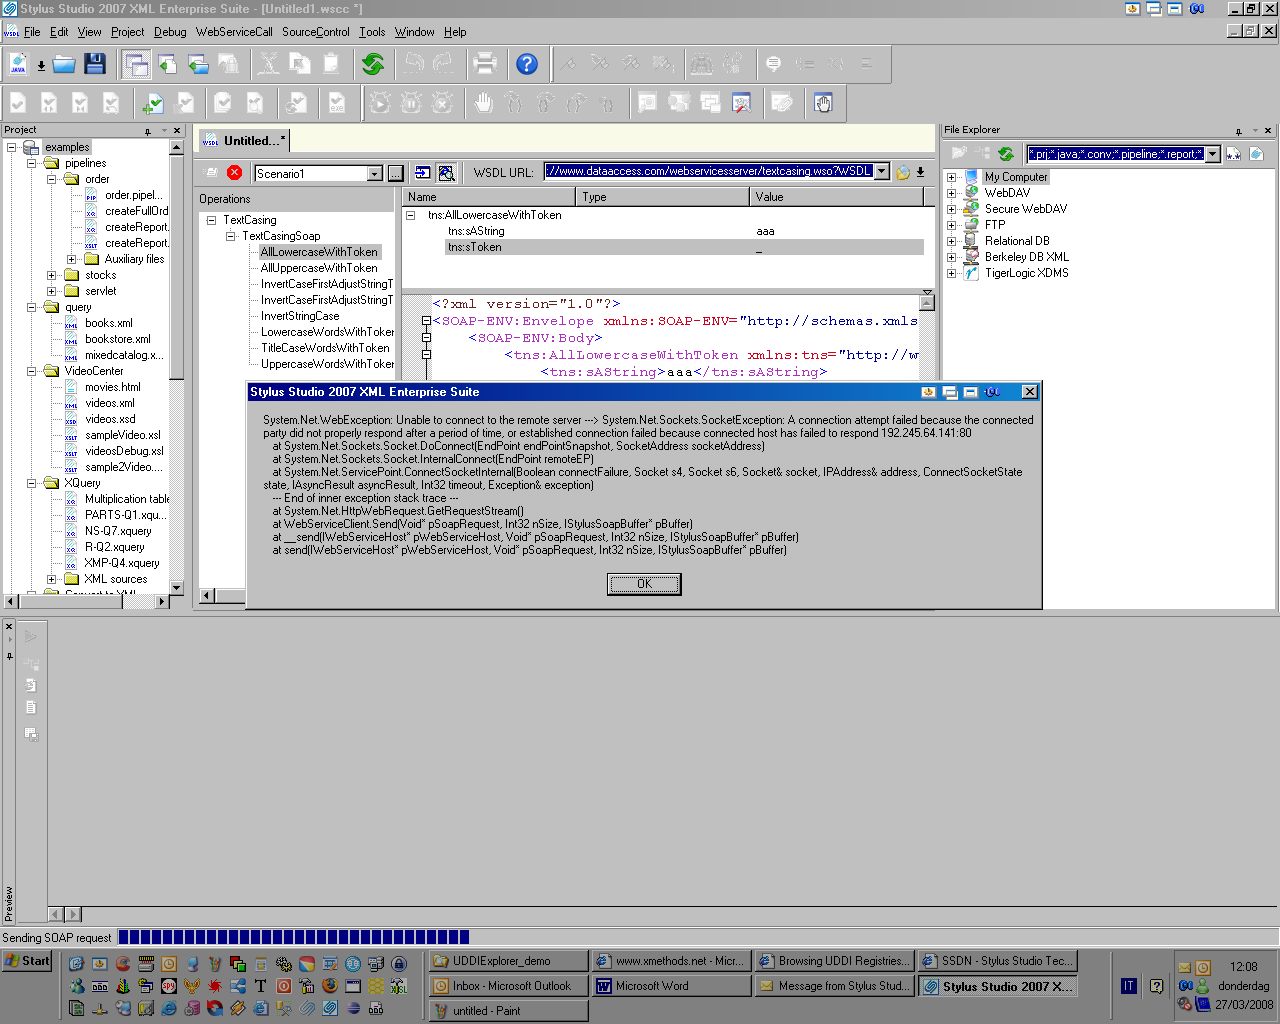Click the Stylus Studio app icon in the title bar
The width and height of the screenshot is (1280, 1024).
pos(9,8)
